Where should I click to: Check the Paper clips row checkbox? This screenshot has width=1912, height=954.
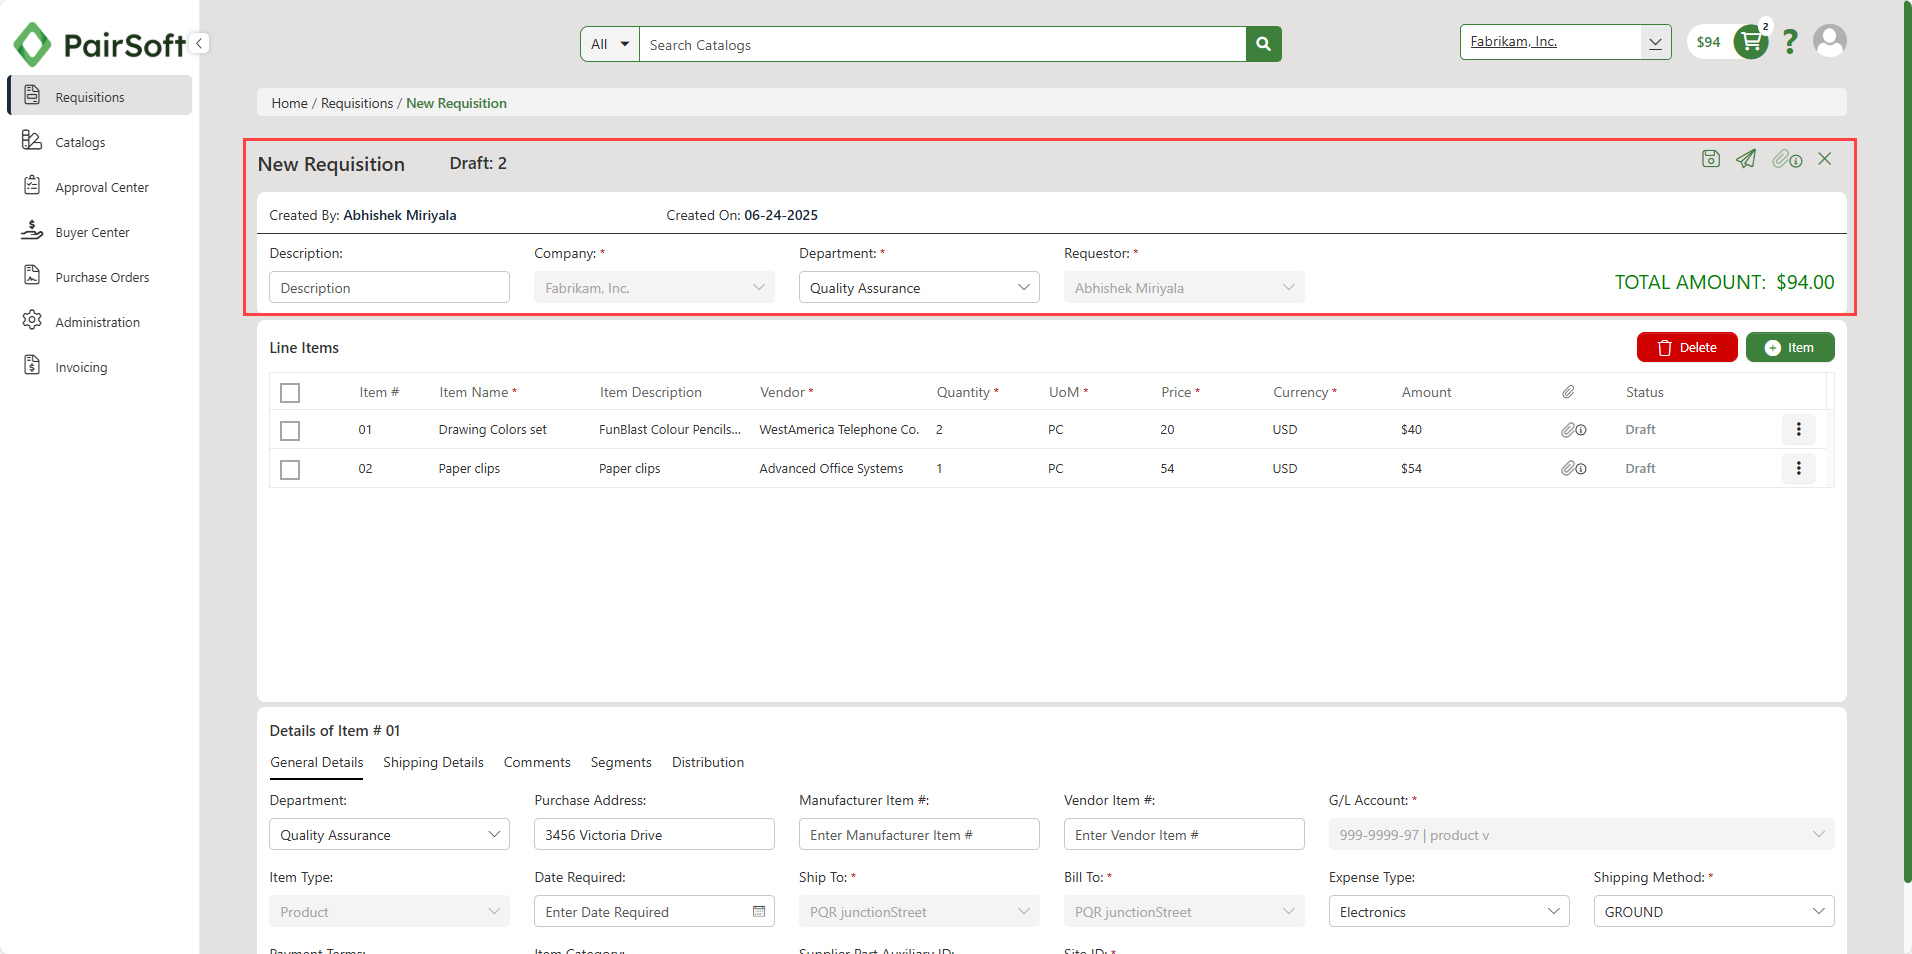290,470
